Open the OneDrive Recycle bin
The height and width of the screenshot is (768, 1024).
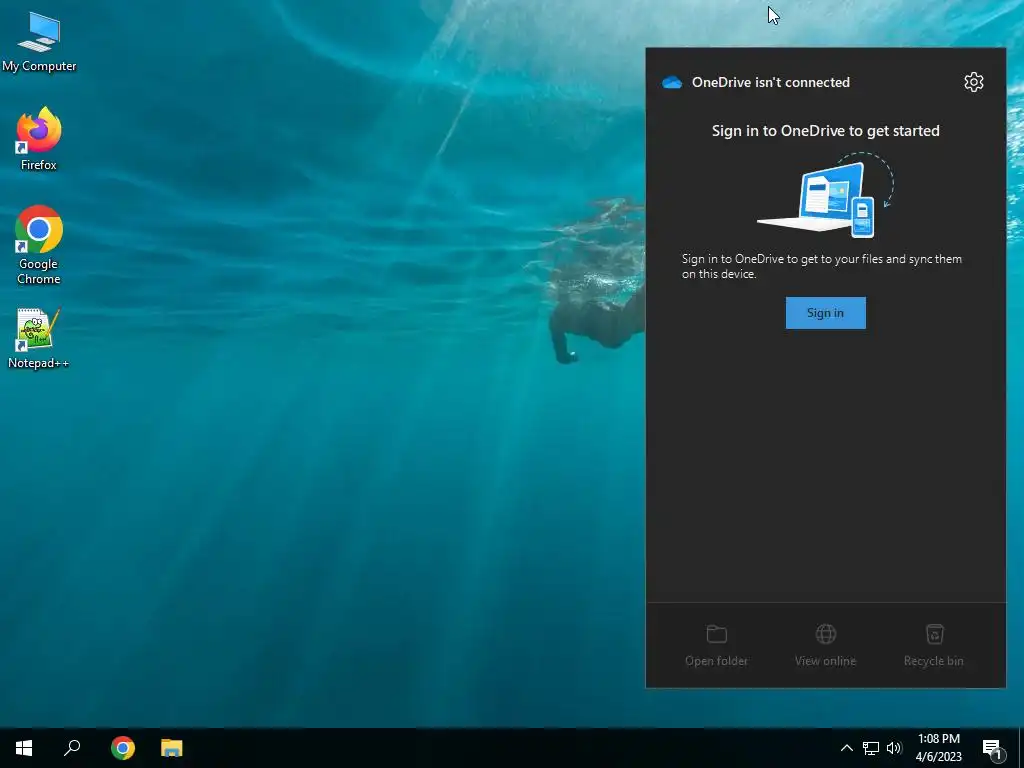[x=934, y=646]
